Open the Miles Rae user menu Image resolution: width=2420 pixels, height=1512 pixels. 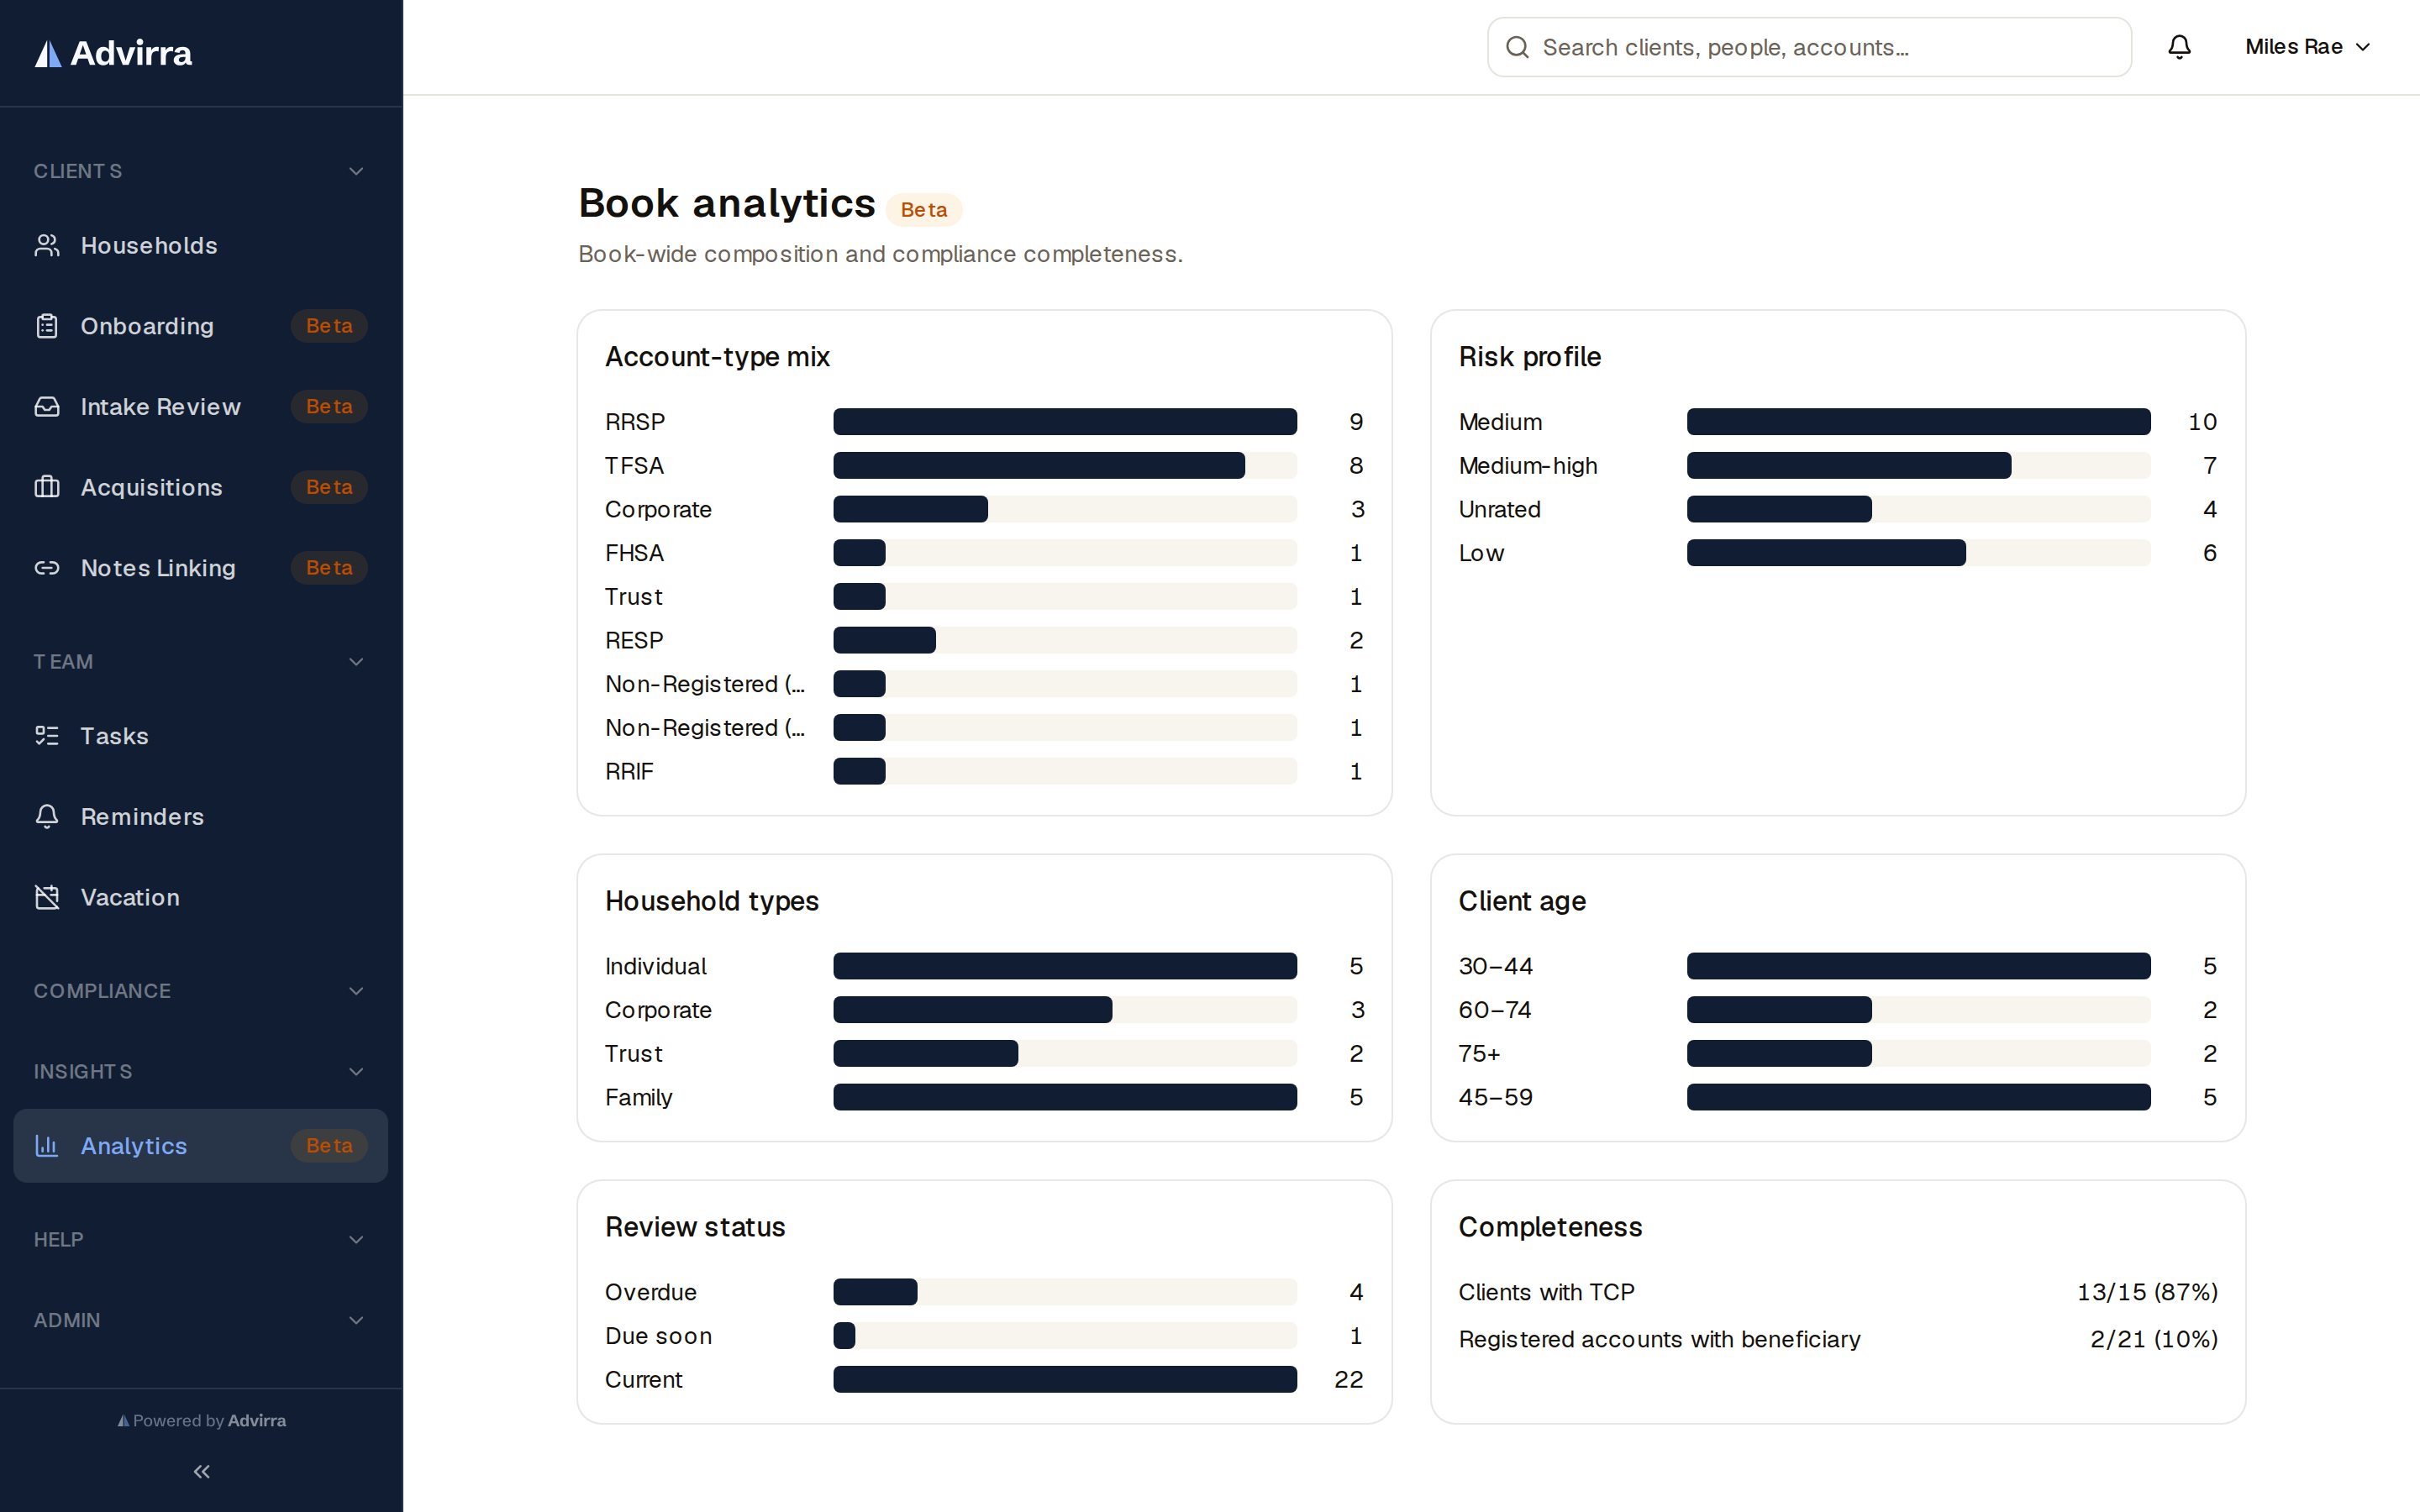coord(2307,47)
